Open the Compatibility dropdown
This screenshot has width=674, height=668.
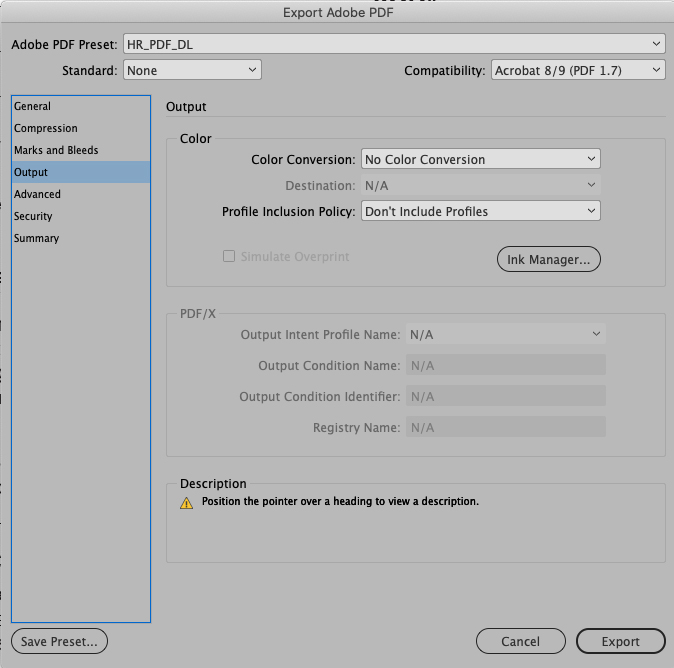point(578,70)
